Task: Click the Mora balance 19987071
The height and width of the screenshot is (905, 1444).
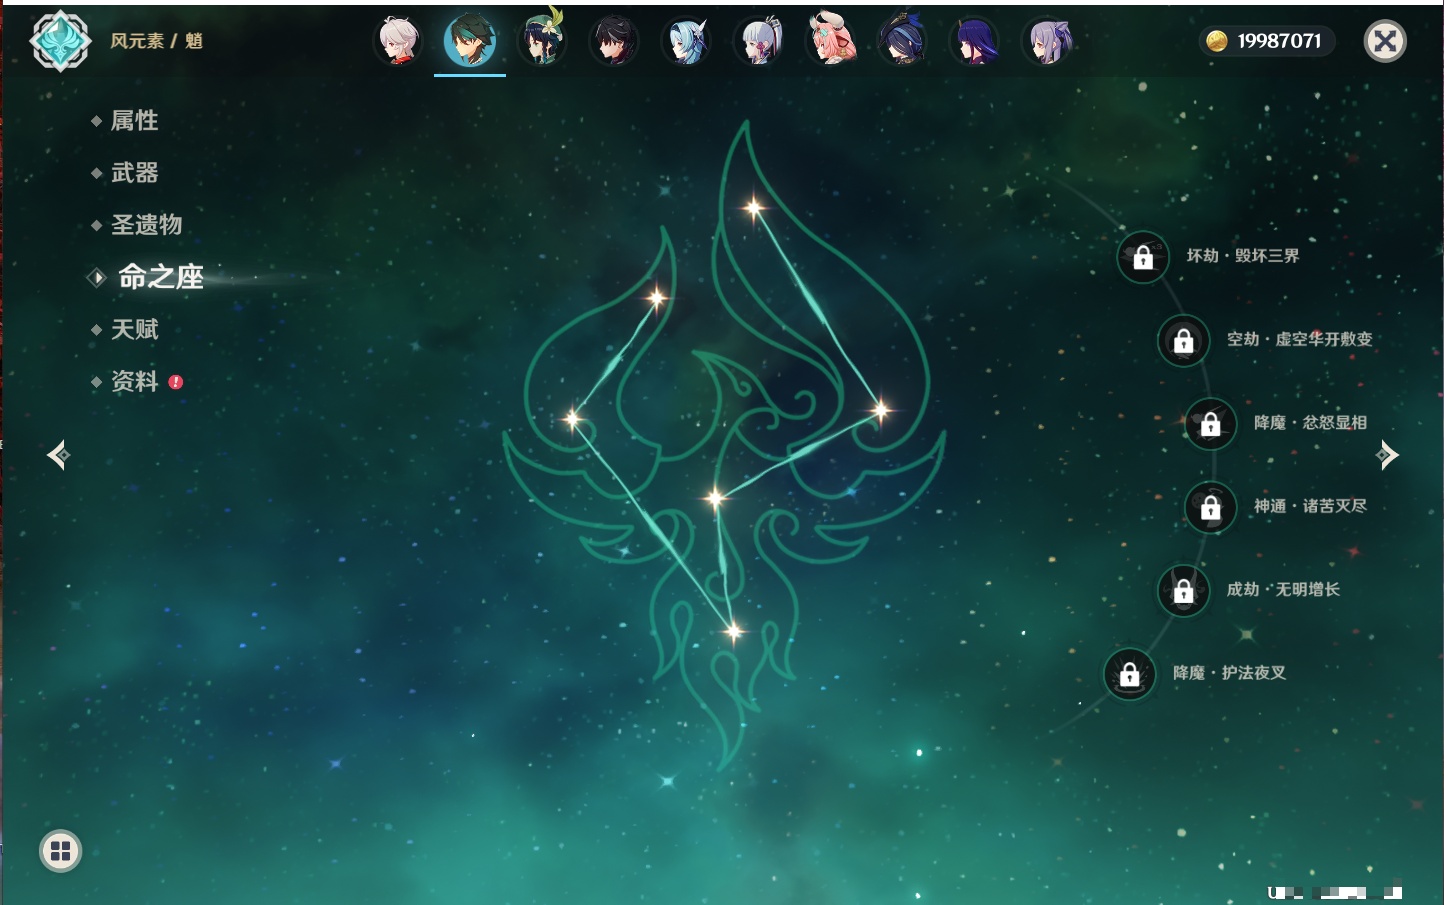Action: pyautogui.click(x=1279, y=41)
